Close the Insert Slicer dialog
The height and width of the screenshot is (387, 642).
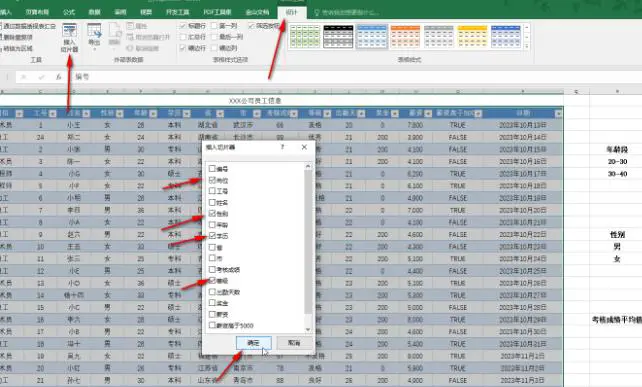pos(304,147)
